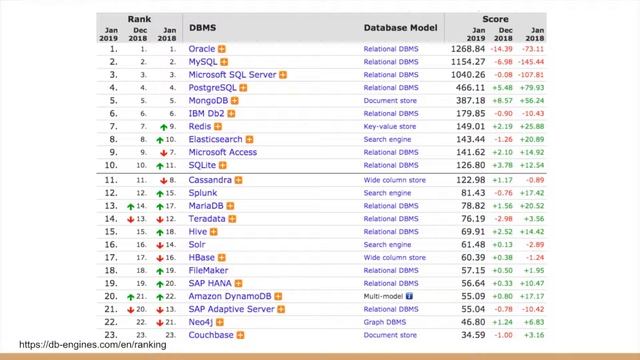Open the Oracle DBMS link
This screenshot has height=360, width=640.
point(202,49)
